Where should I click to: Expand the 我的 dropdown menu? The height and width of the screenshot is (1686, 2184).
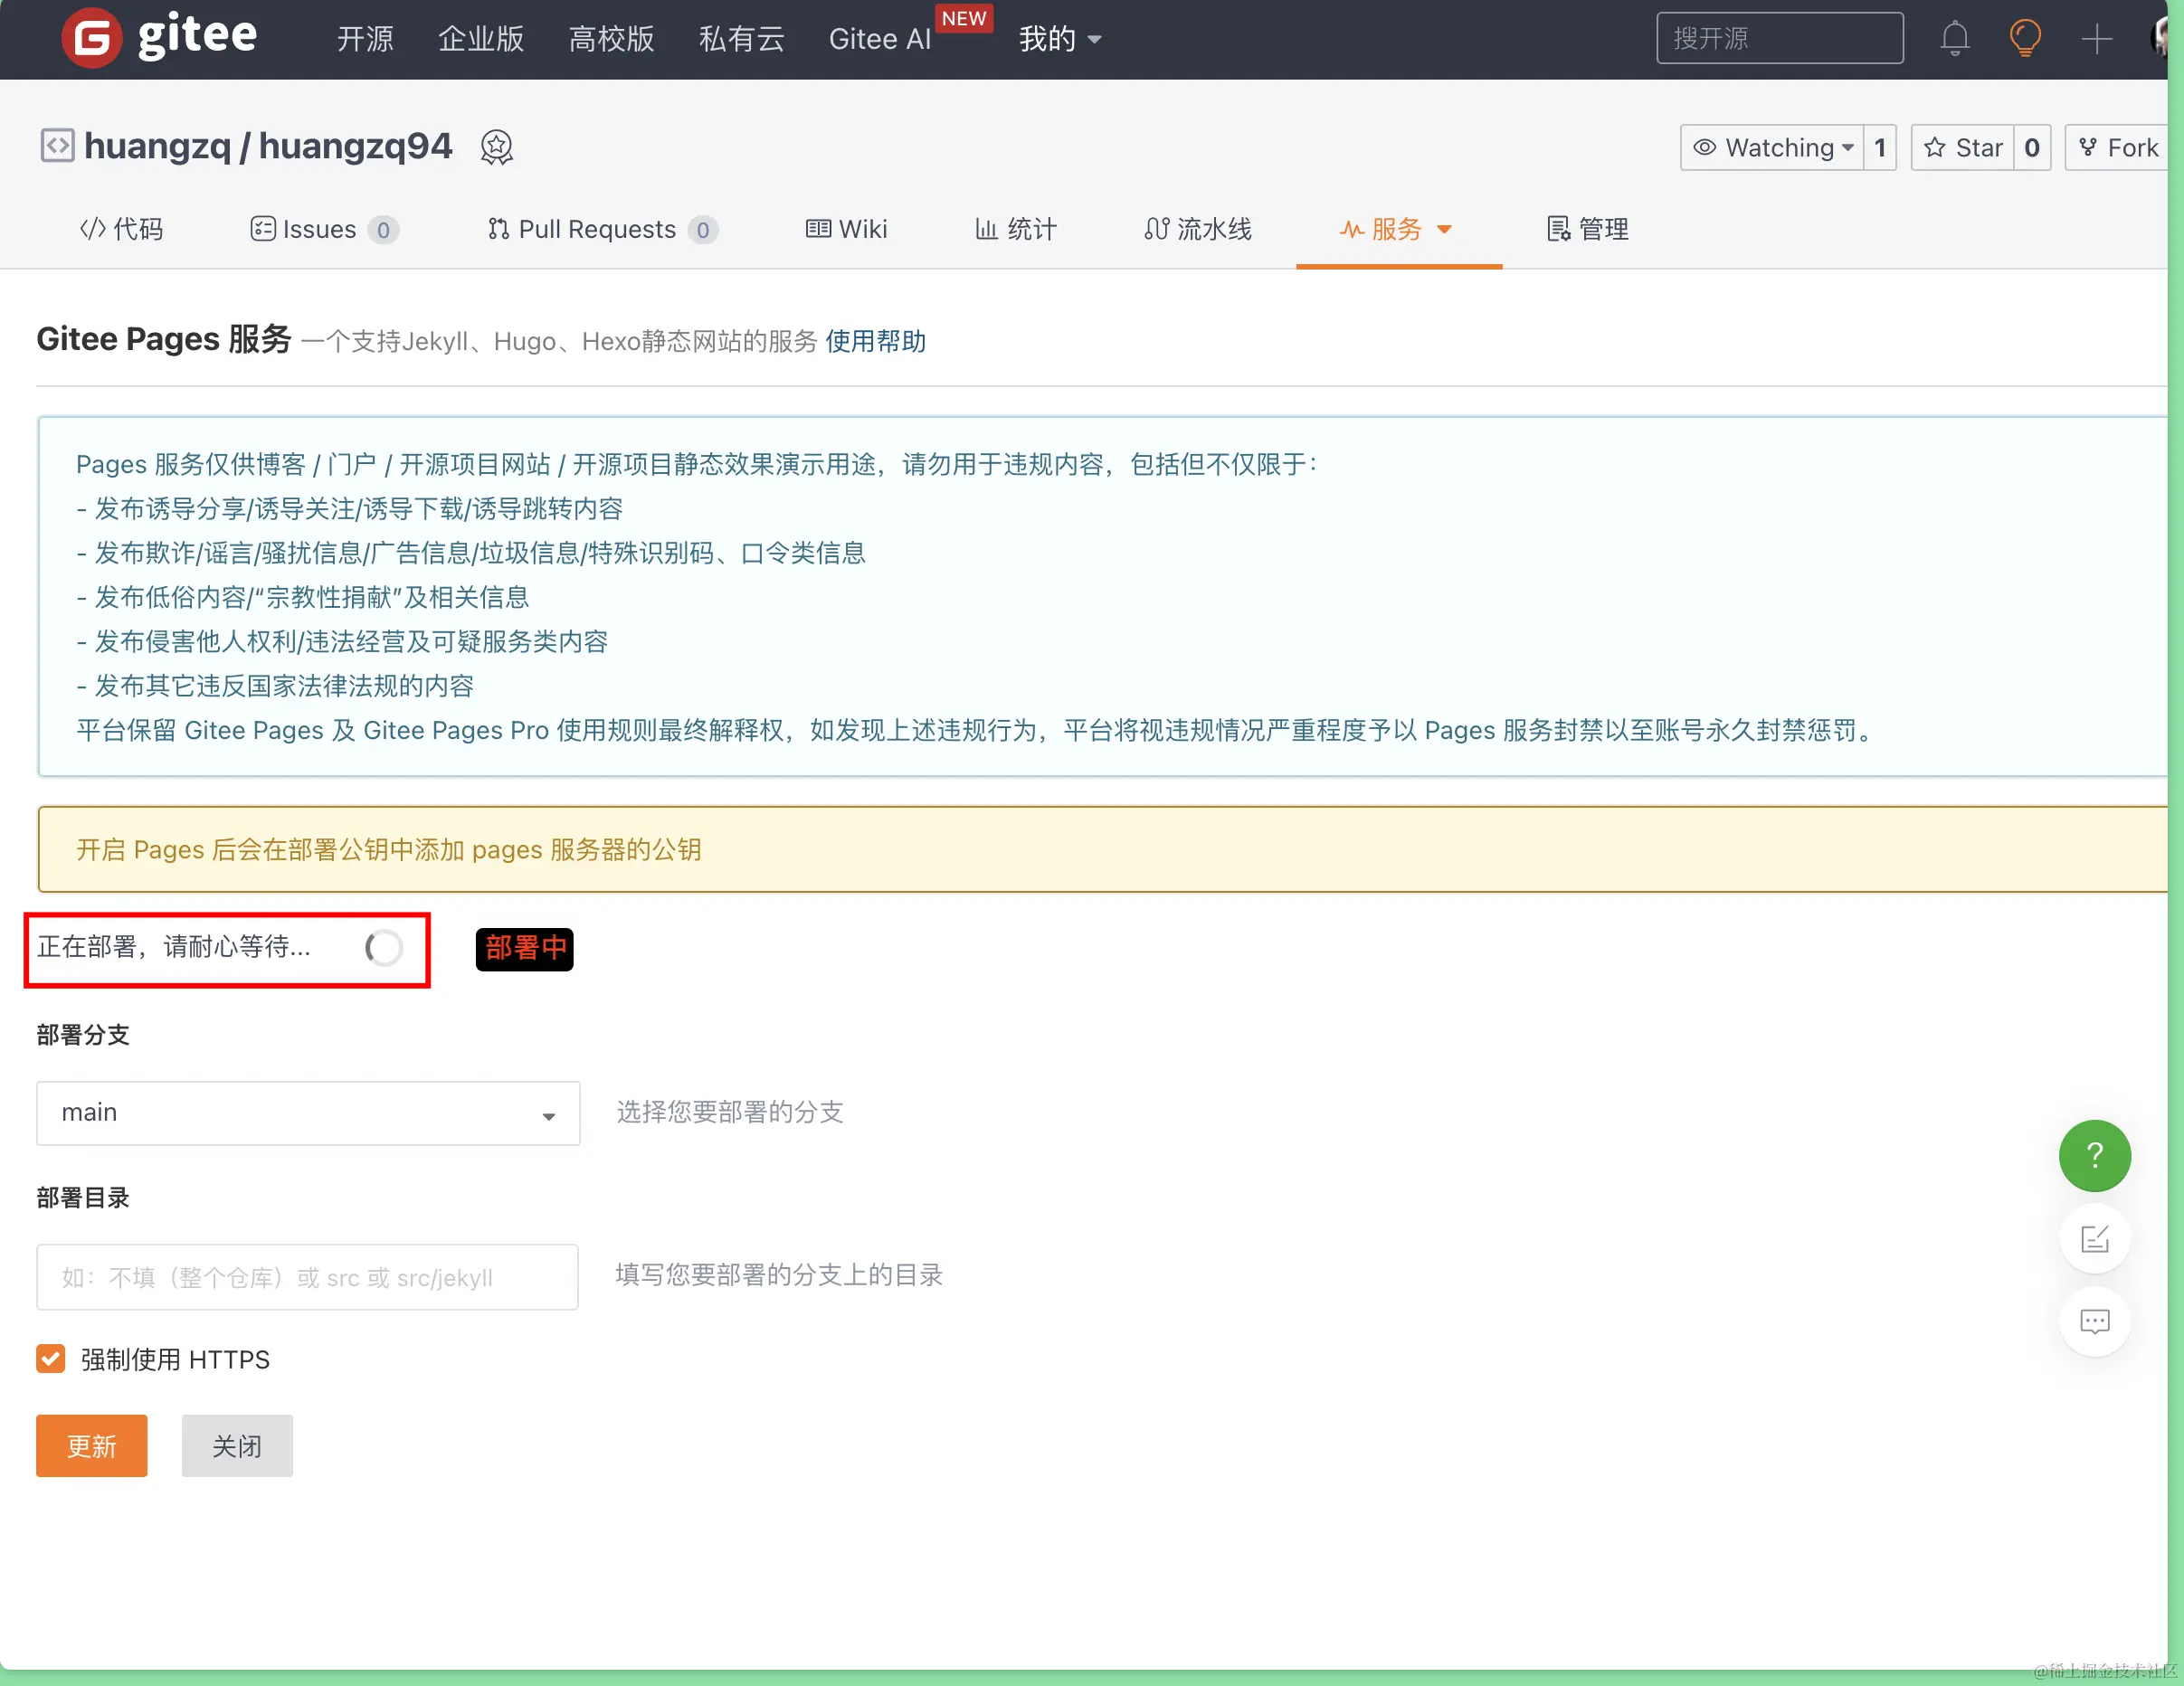click(1060, 39)
